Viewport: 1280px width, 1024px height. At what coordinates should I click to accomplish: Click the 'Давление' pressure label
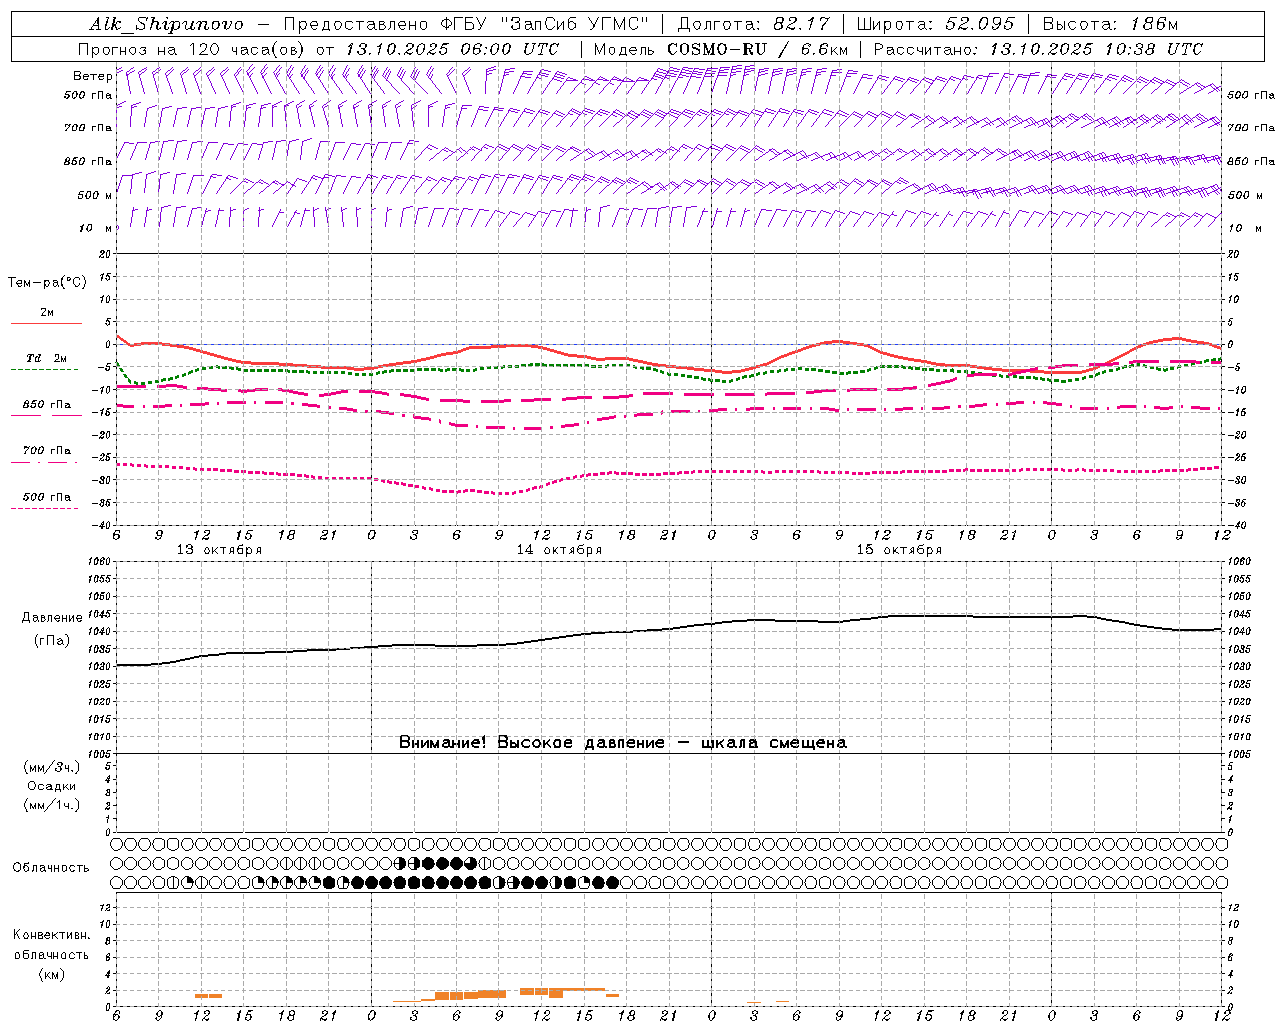click(52, 618)
